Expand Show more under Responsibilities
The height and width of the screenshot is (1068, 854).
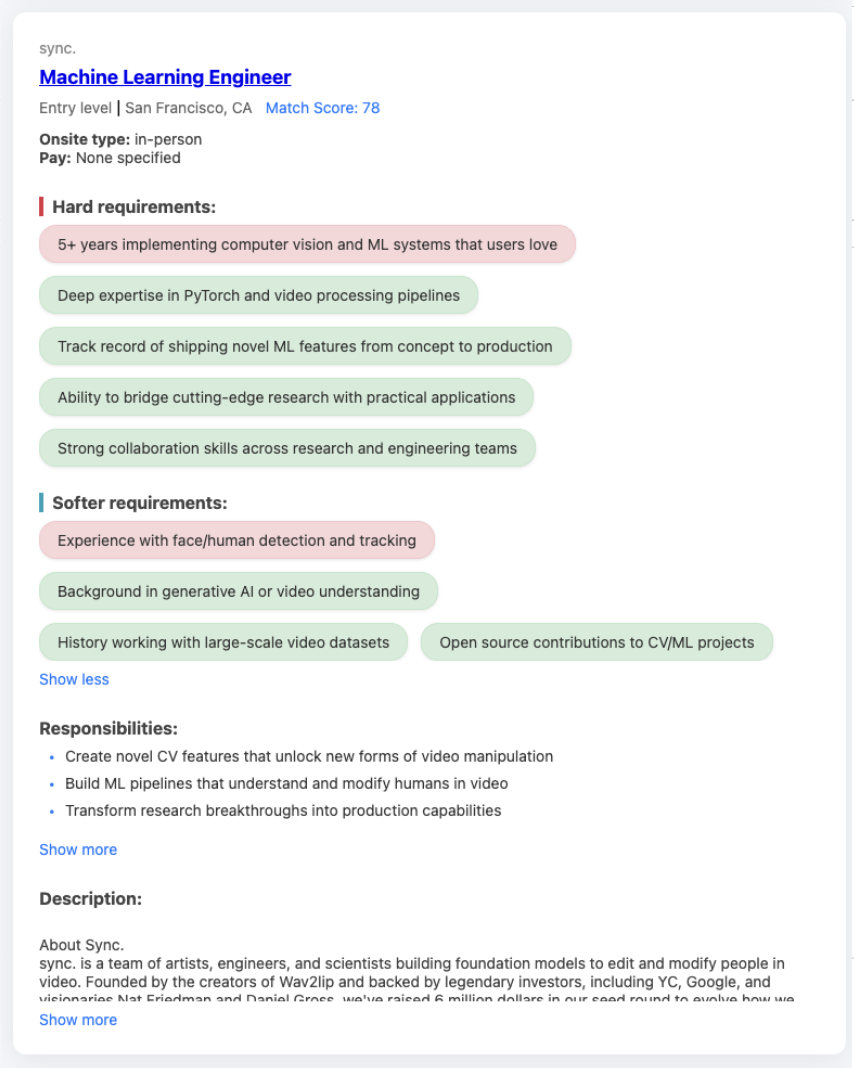click(78, 849)
